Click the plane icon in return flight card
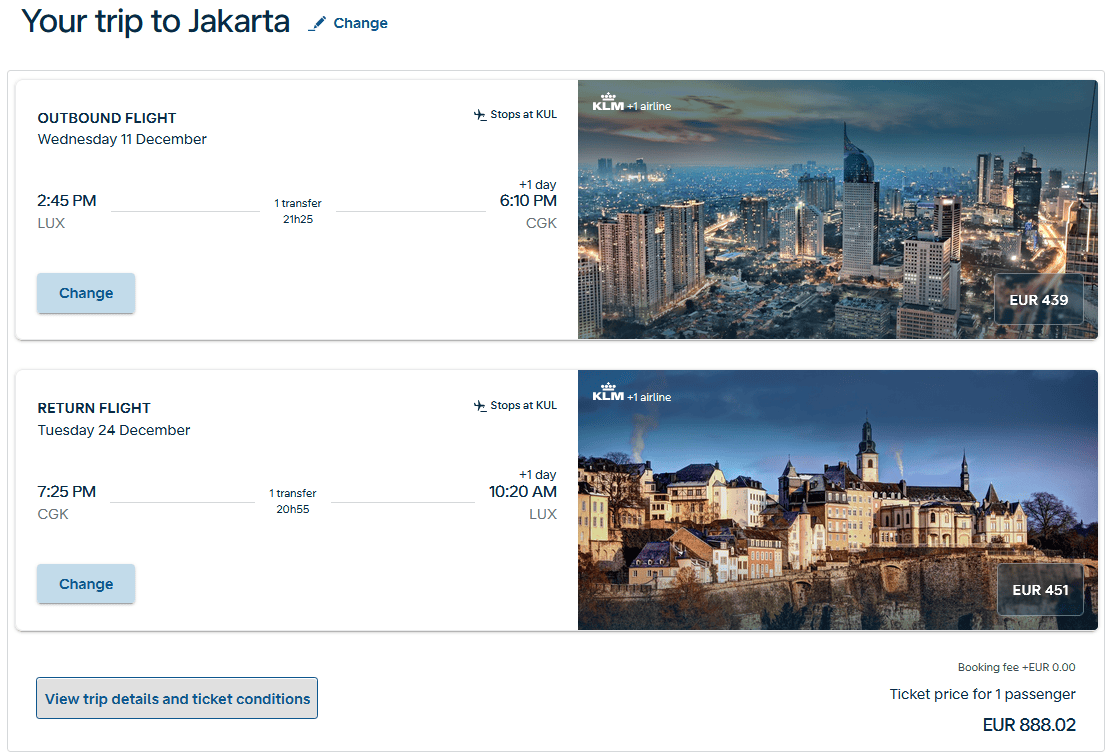The height and width of the screenshot is (756, 1109). (x=480, y=406)
